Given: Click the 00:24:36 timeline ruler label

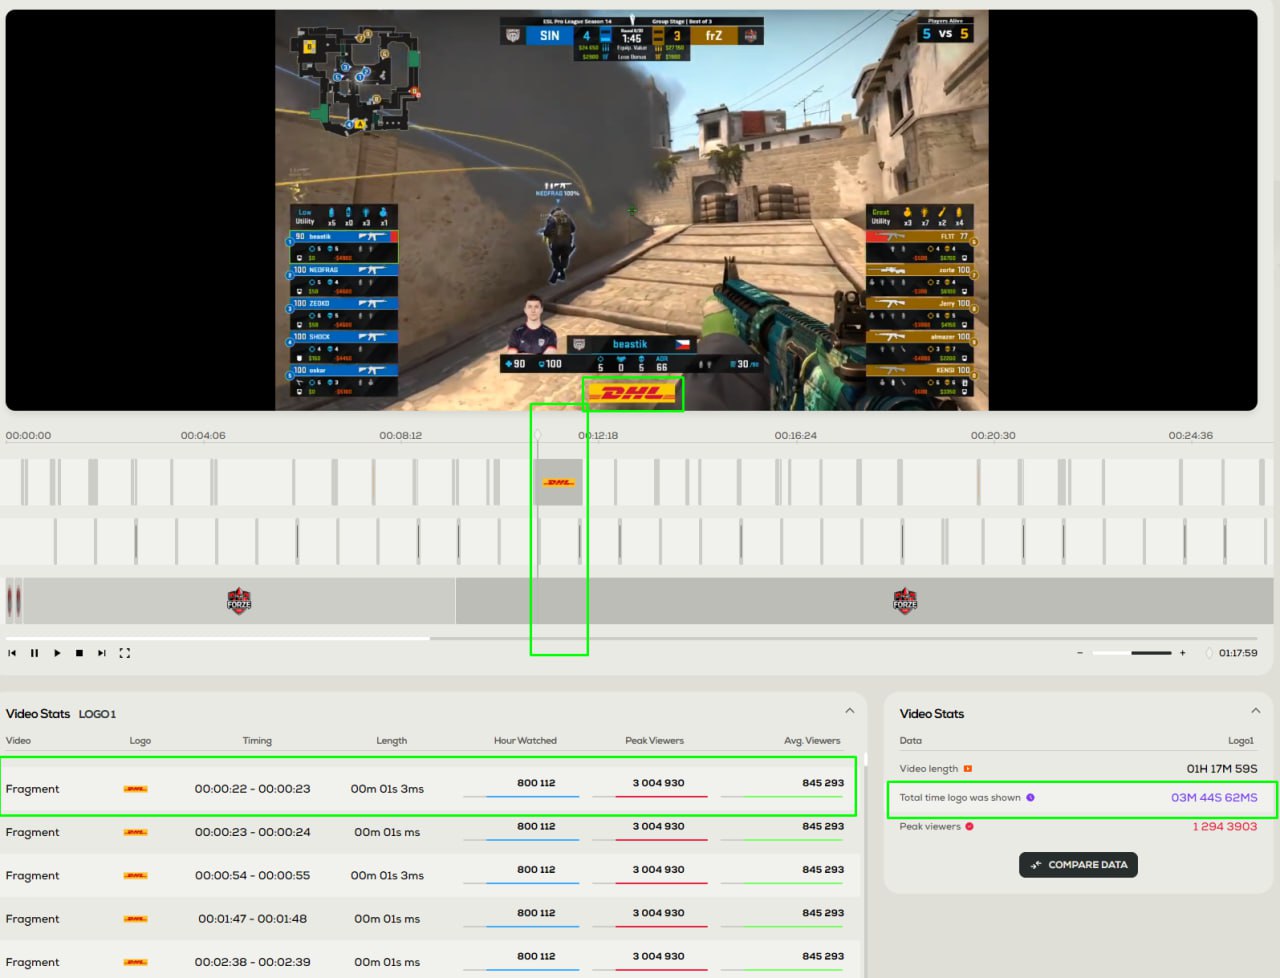Looking at the screenshot, I should point(1190,436).
